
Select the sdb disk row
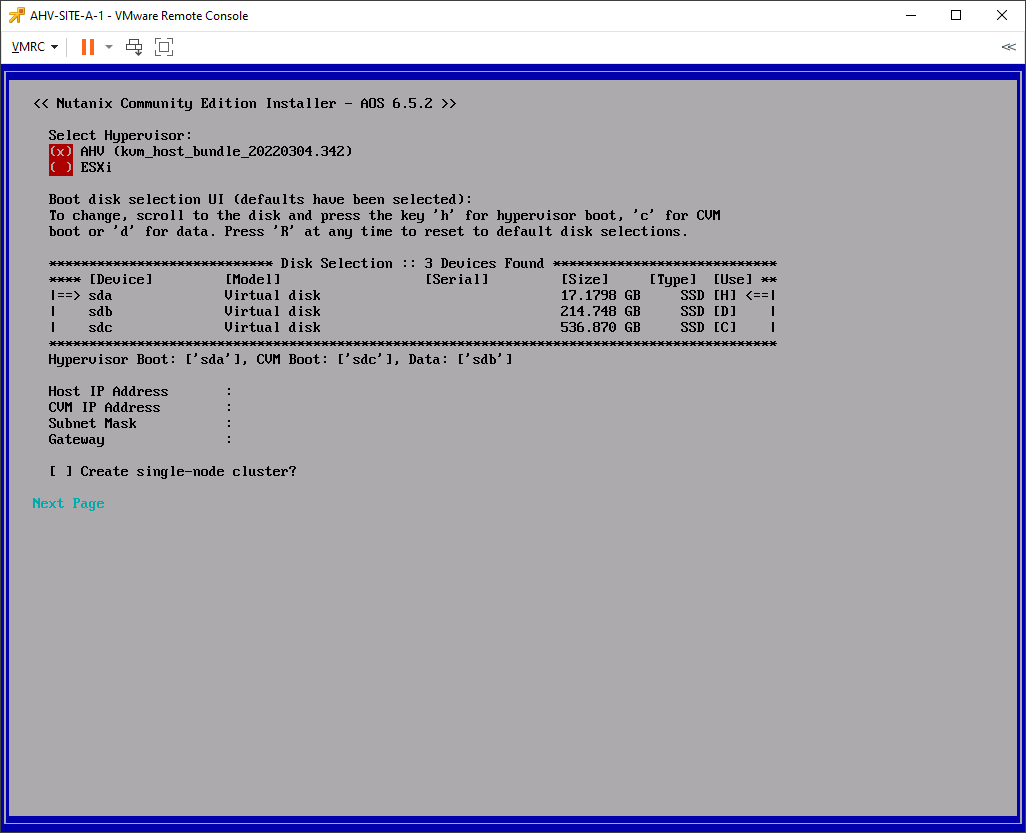[413, 311]
